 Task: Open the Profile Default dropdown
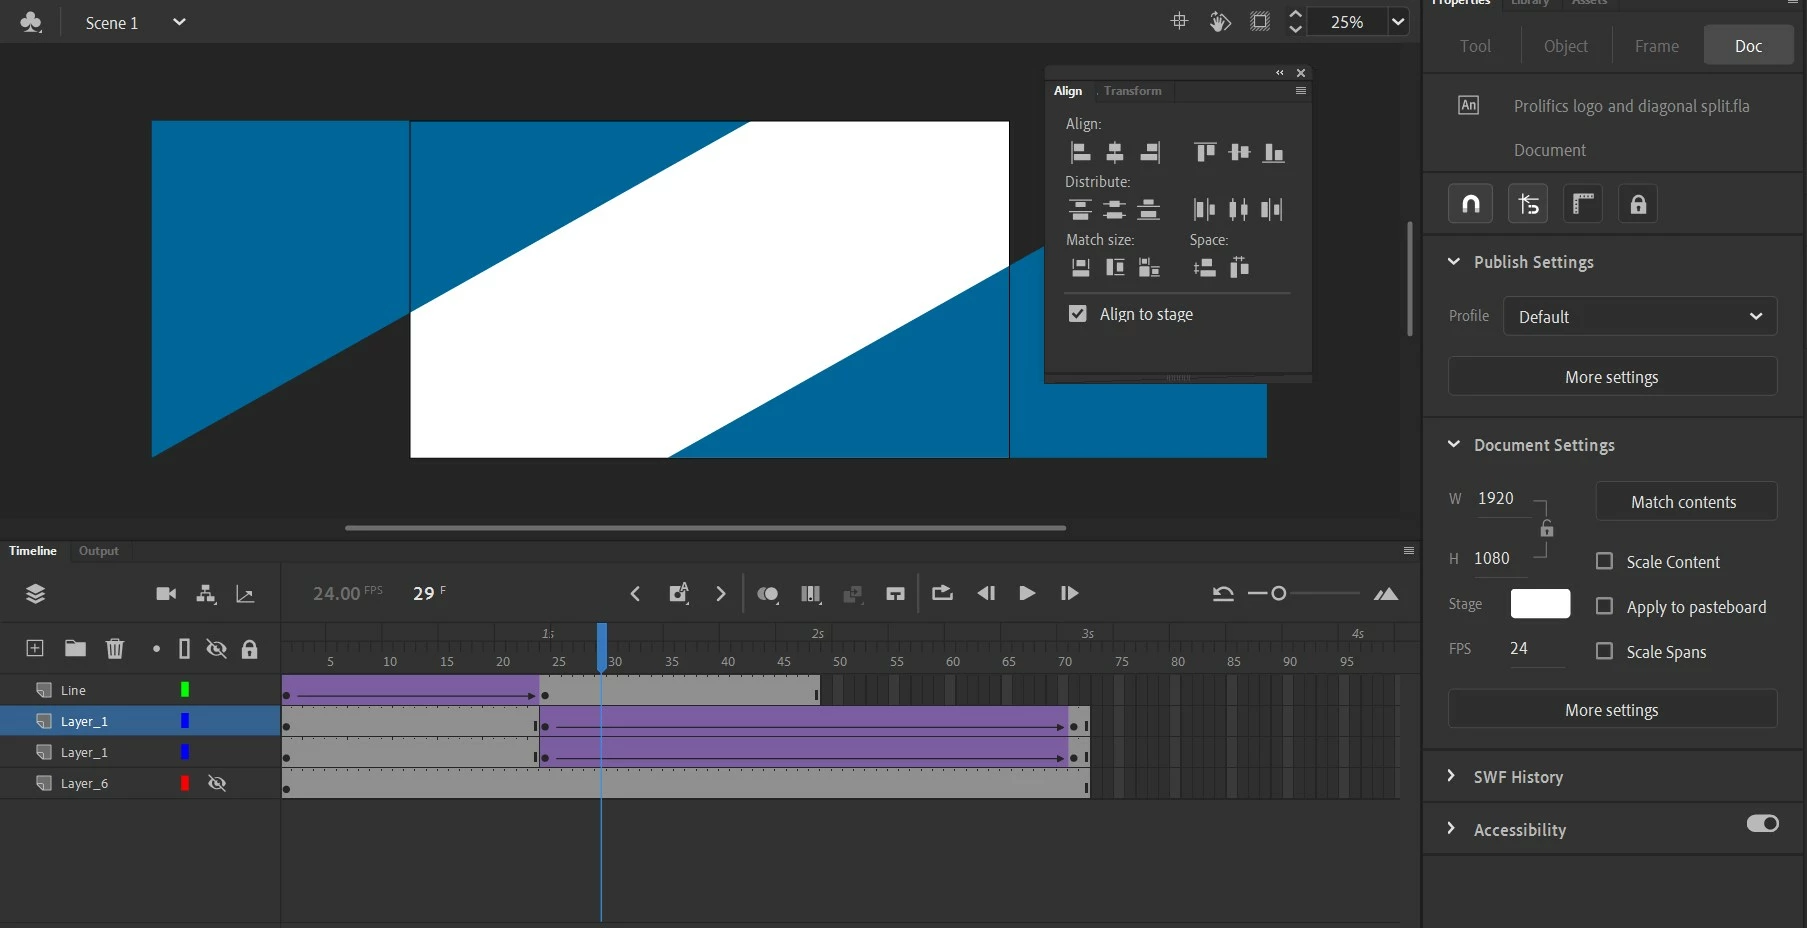coord(1640,316)
